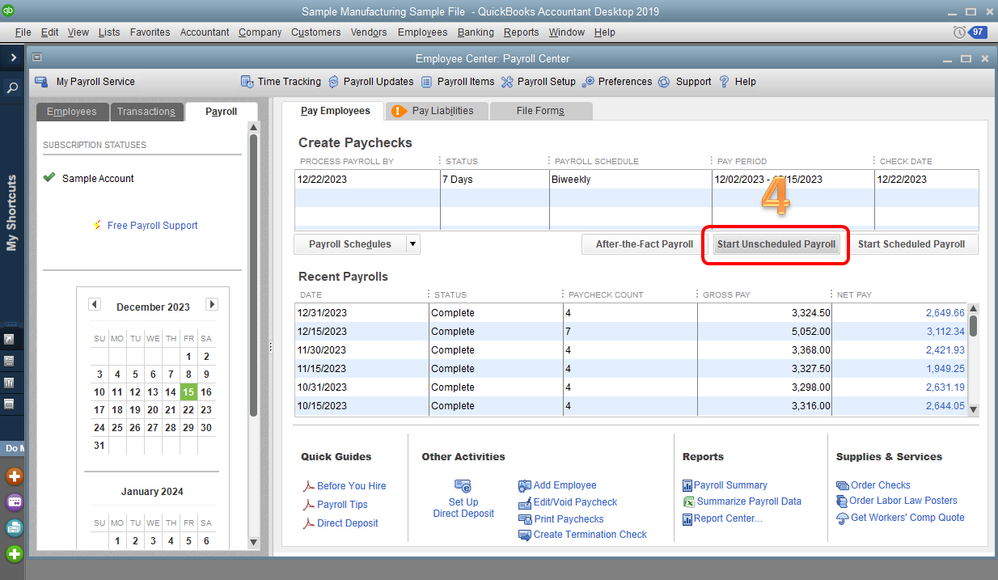Open Order Labor Law Posters link
998x580 pixels.
(x=903, y=500)
